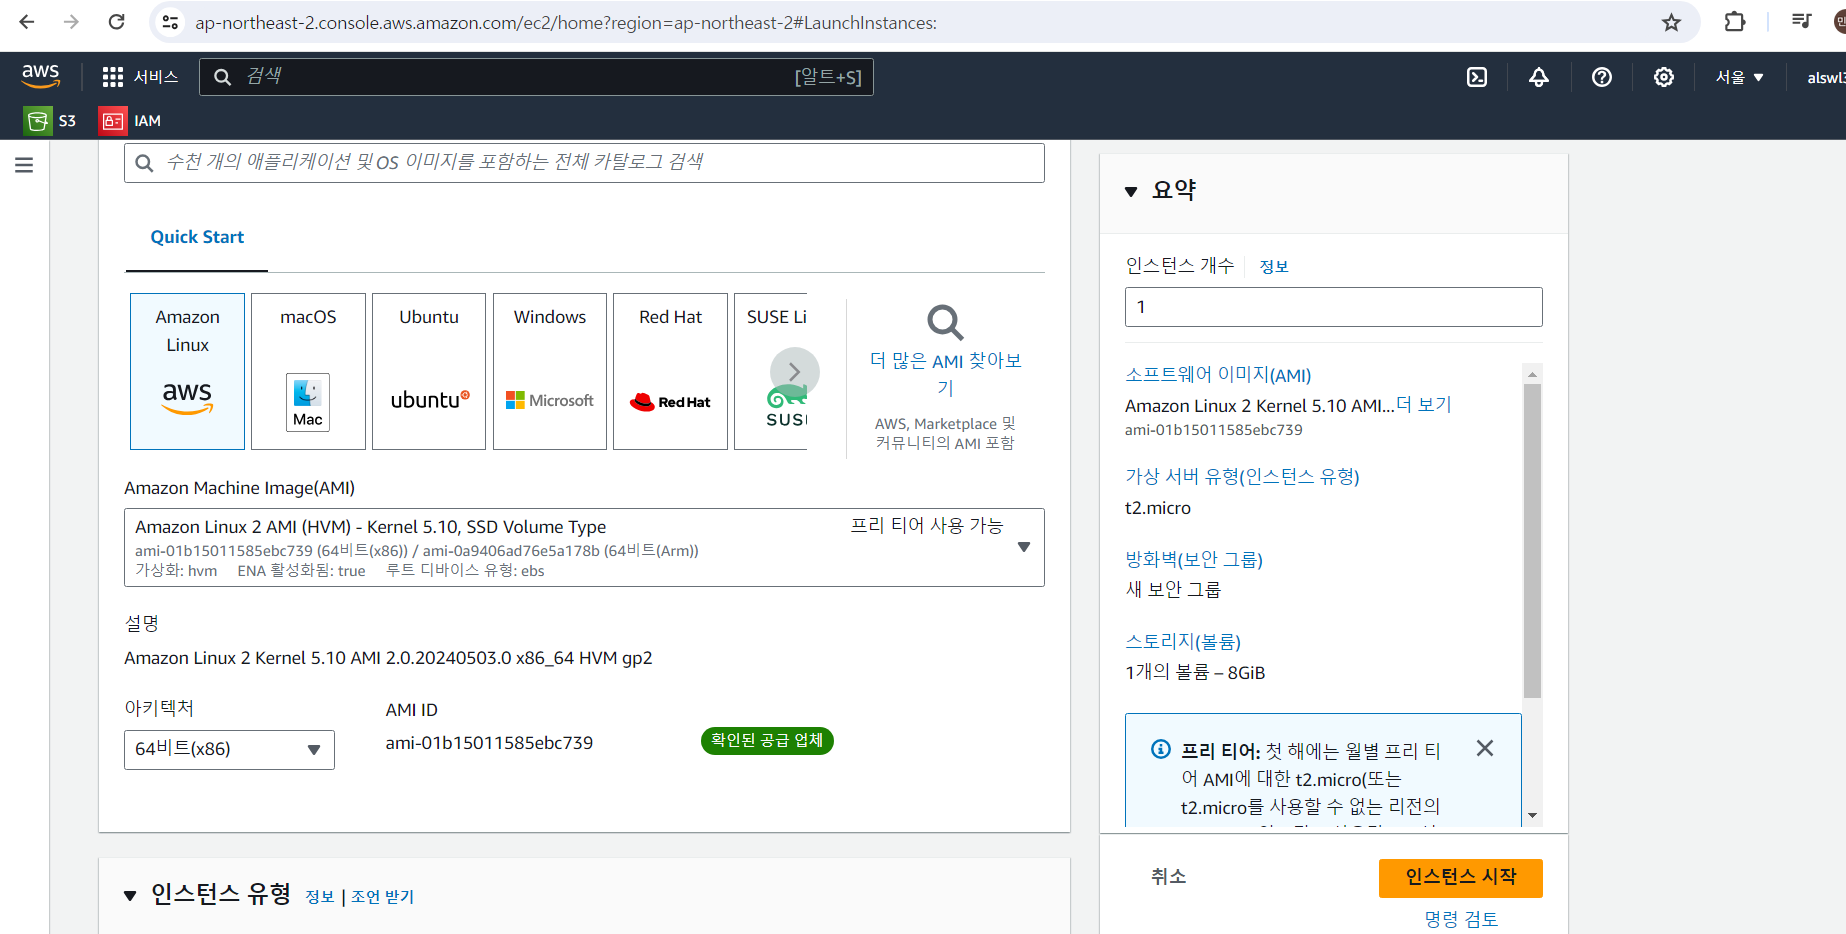Open the 서비스 services grid menu
The image size is (1846, 934).
click(140, 77)
